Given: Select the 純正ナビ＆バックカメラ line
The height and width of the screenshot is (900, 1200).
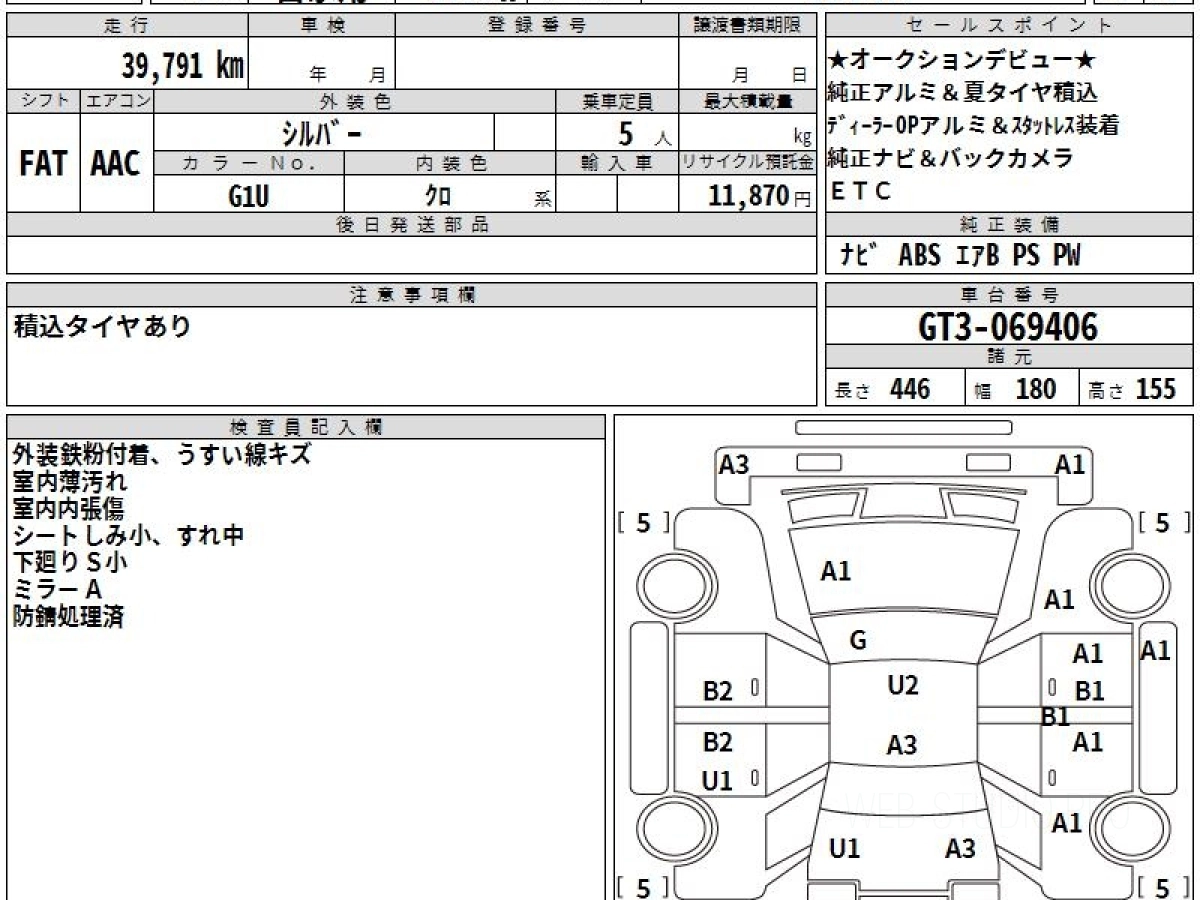Looking at the screenshot, I should (950, 158).
